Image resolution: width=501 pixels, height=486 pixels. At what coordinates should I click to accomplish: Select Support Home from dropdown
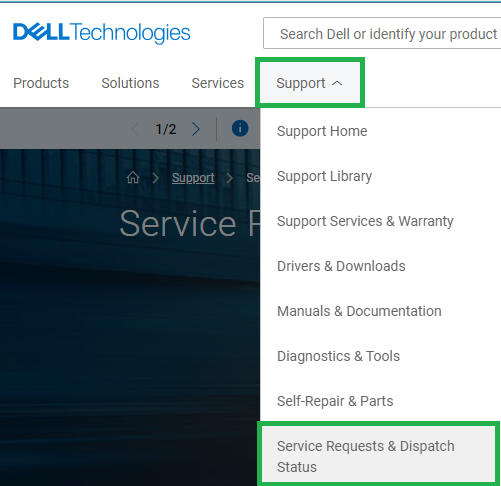(x=322, y=131)
